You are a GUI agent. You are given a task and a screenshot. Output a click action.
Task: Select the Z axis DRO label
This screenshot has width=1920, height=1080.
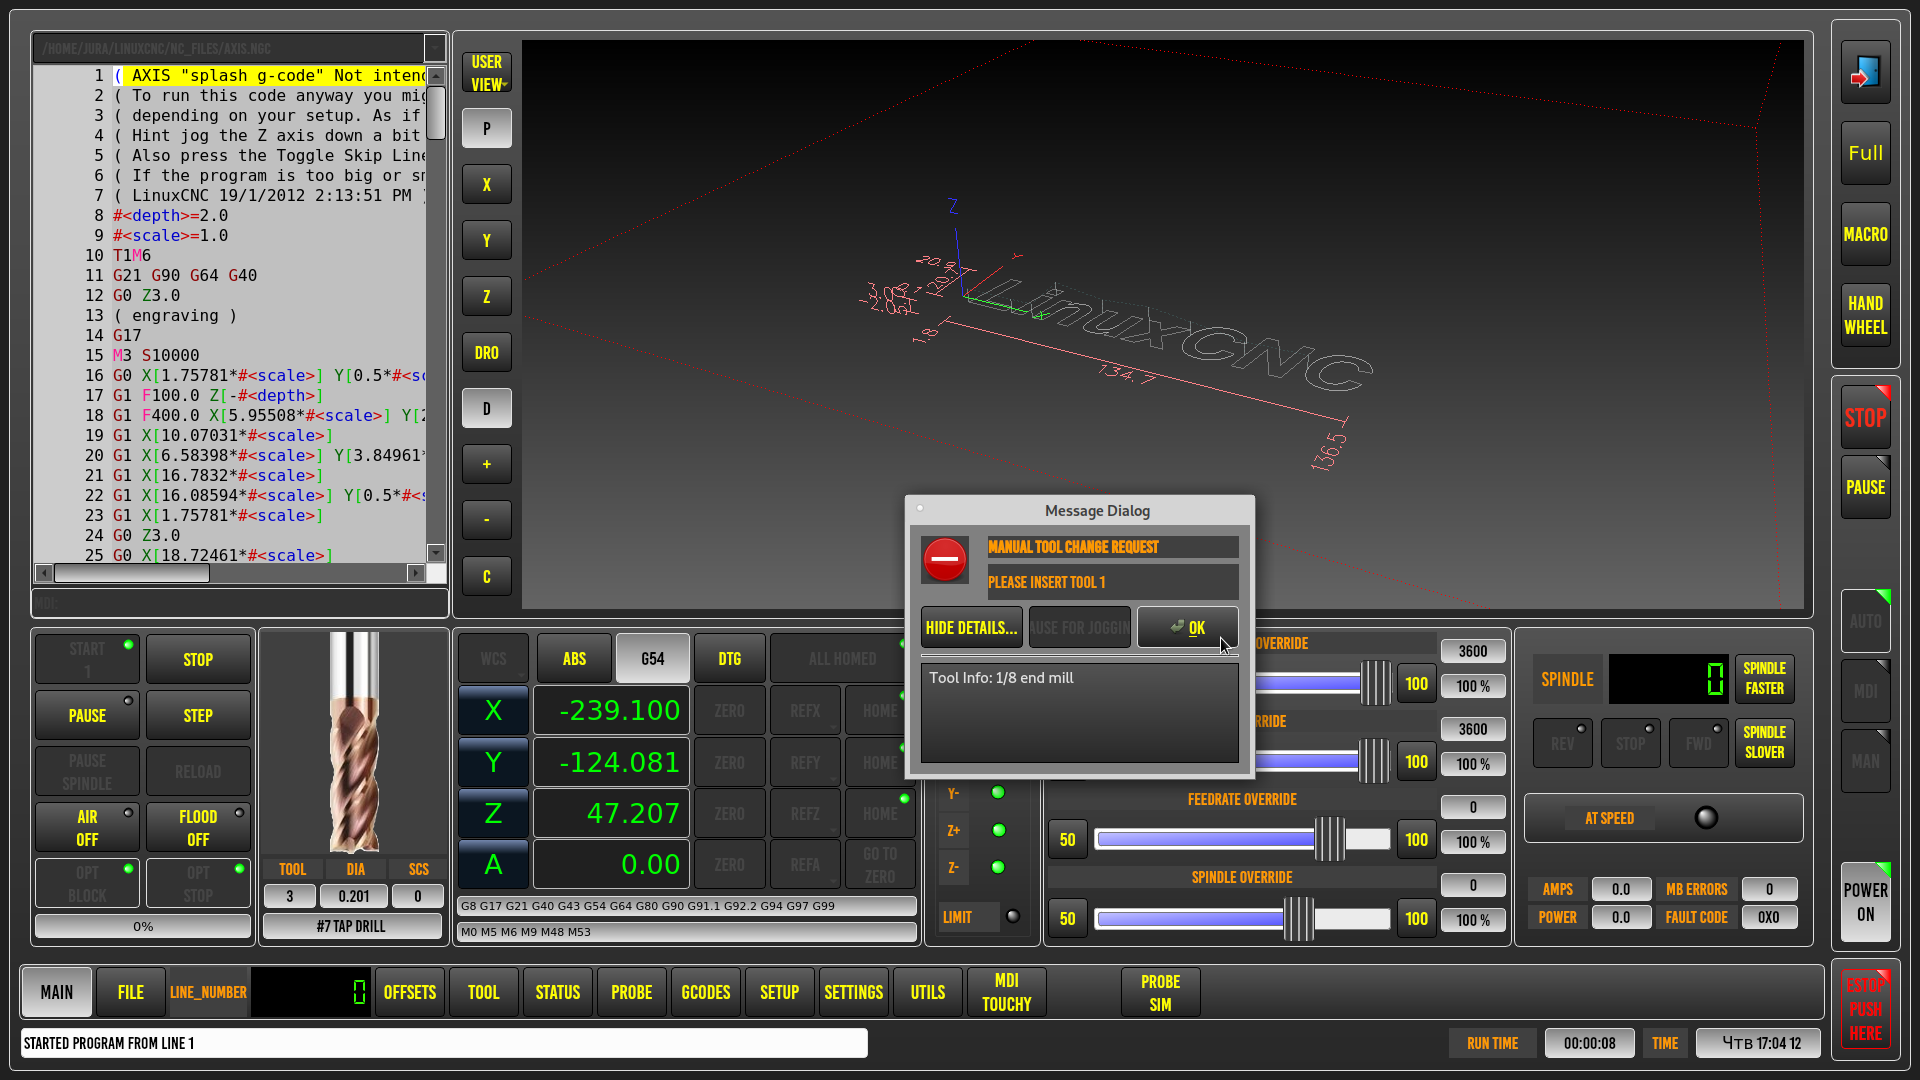coord(493,814)
